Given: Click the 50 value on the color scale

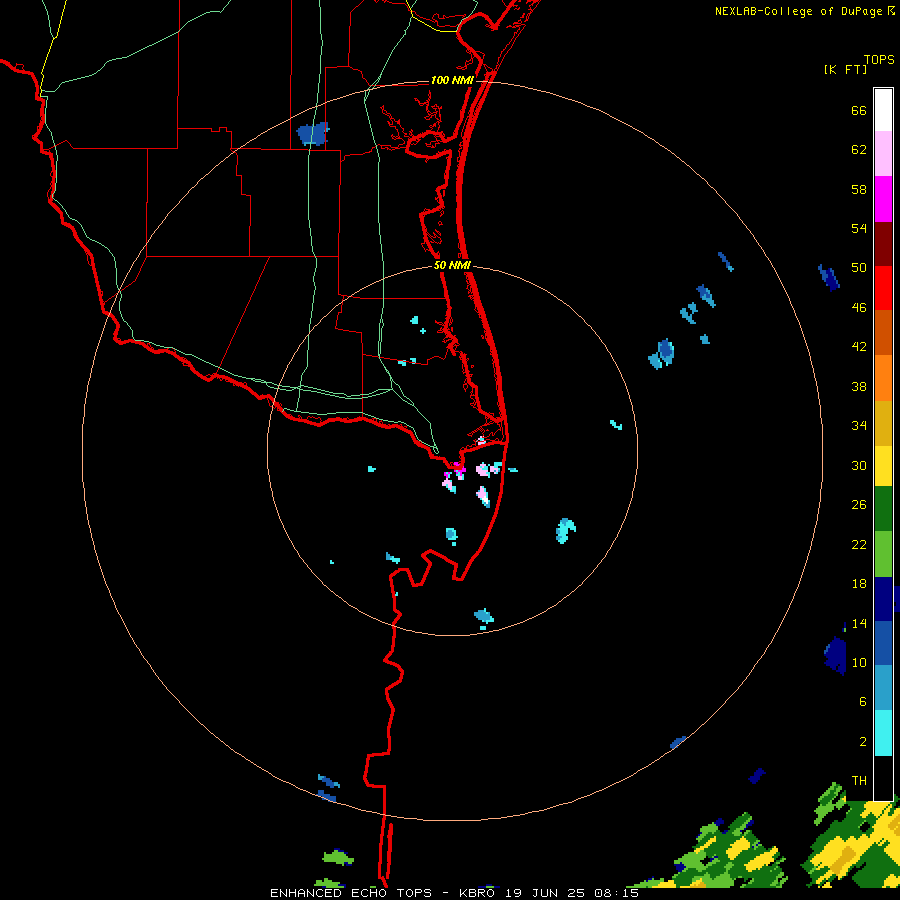Looking at the screenshot, I should click(859, 267).
